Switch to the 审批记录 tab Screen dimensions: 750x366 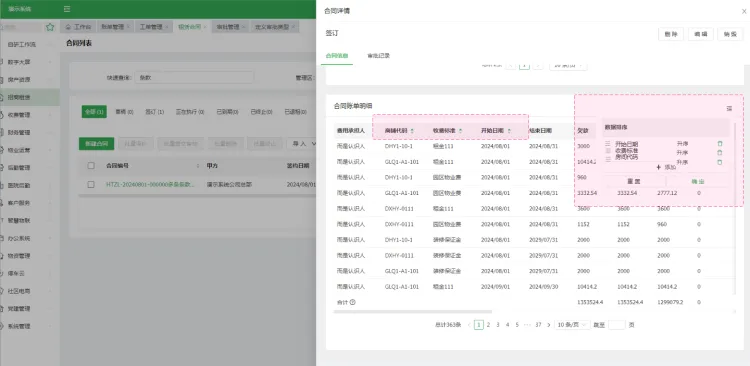(378, 55)
